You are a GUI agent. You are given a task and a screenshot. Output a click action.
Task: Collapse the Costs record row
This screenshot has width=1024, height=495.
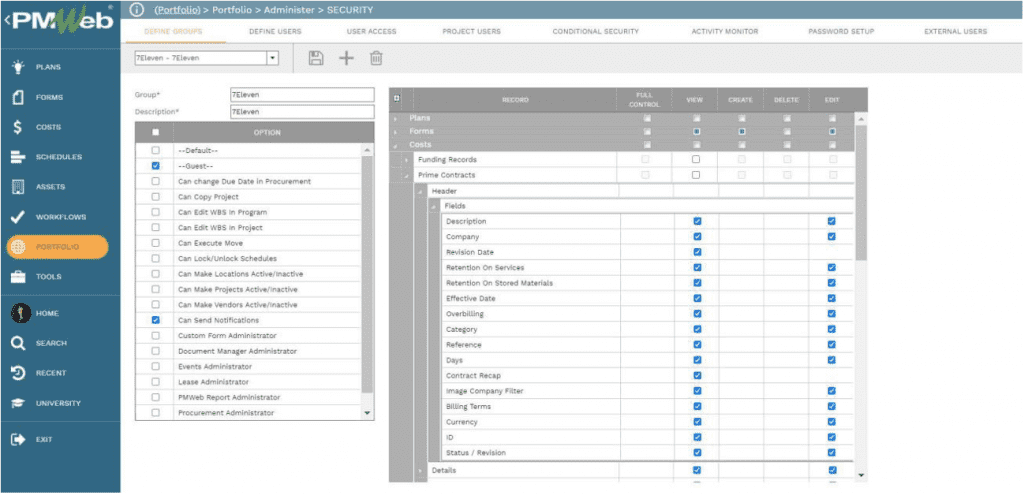tap(395, 144)
